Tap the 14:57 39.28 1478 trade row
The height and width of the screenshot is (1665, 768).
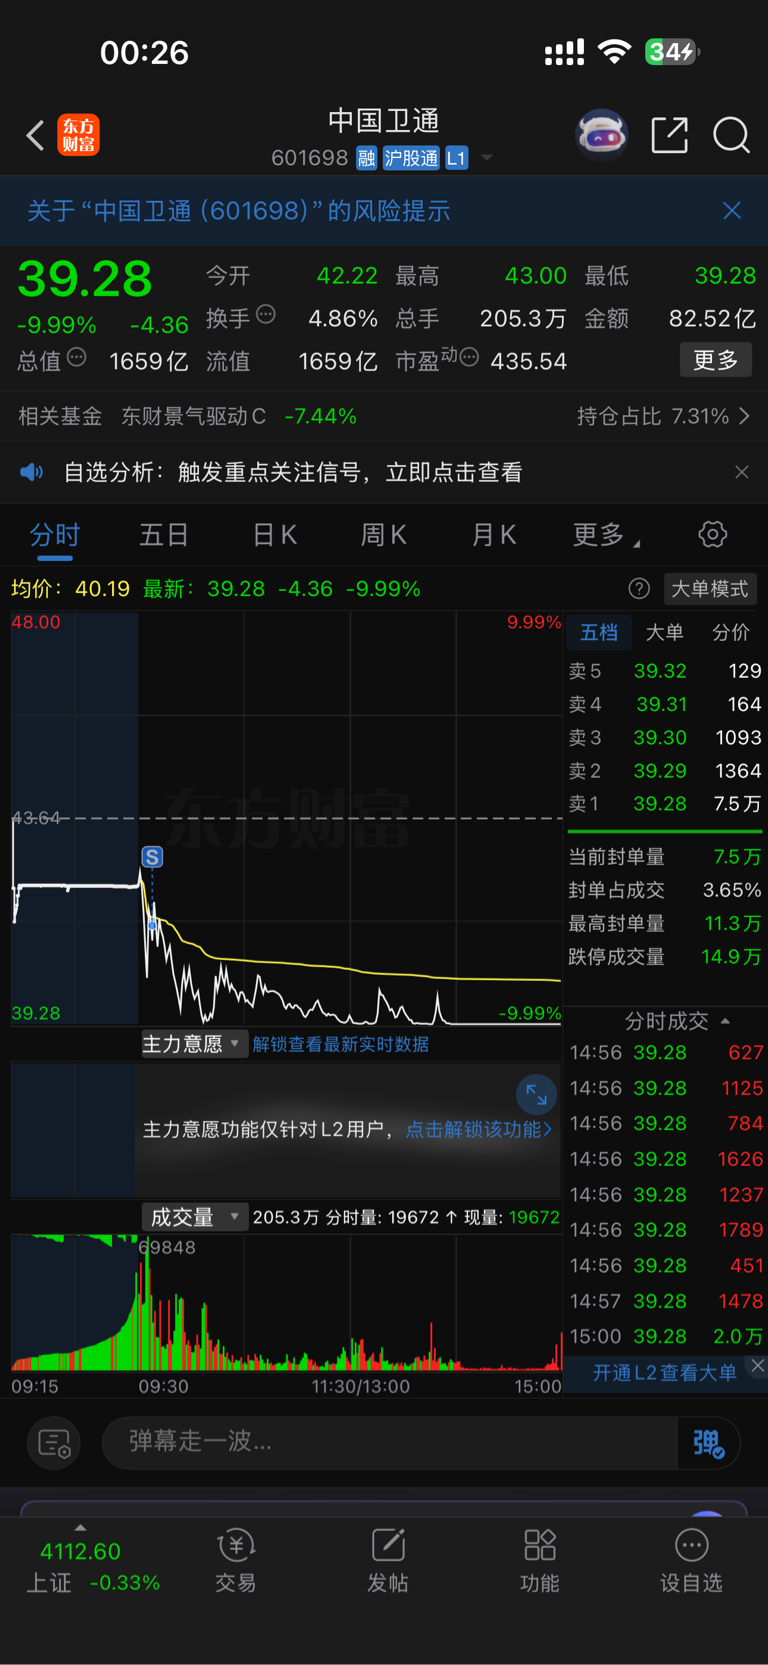(x=666, y=1301)
